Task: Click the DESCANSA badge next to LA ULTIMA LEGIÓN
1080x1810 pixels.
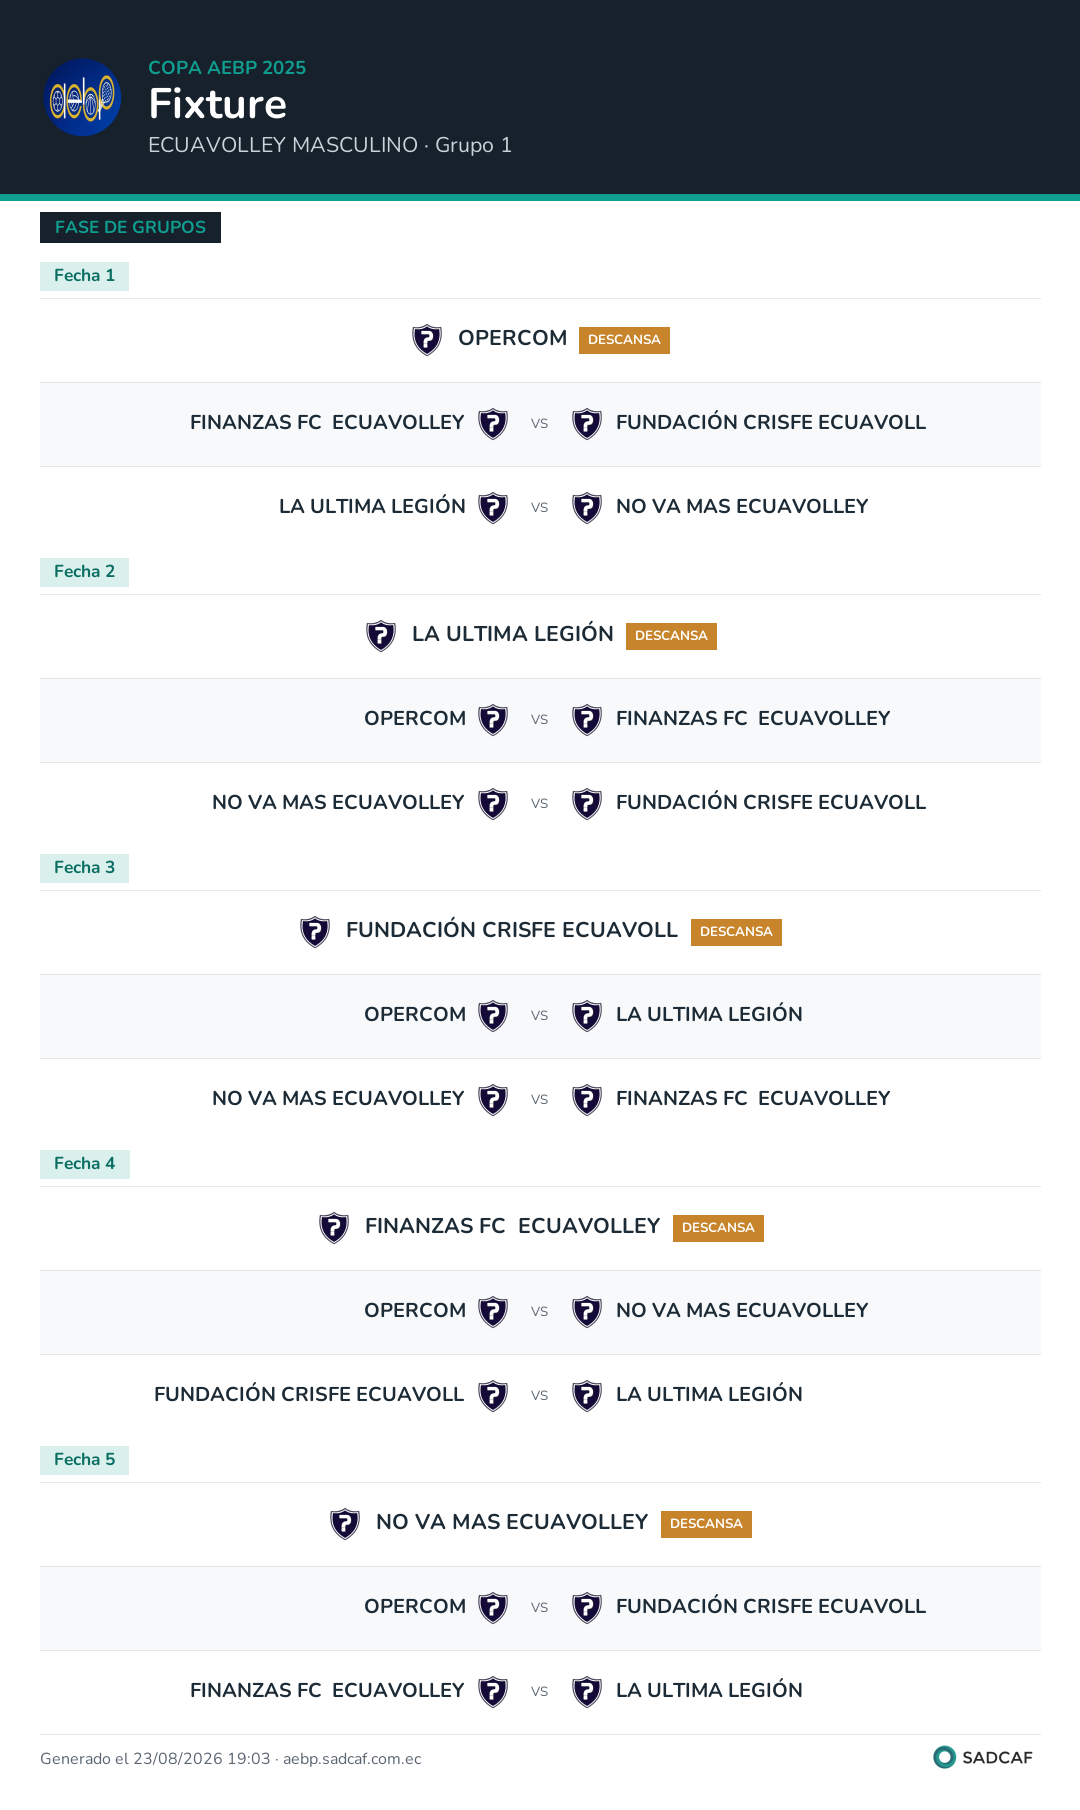Action: 671,636
